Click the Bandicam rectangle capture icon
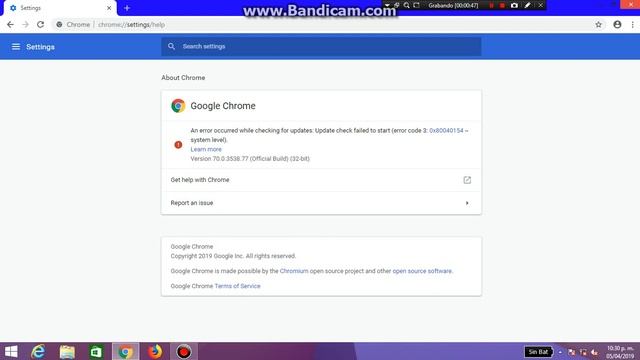The image size is (640, 360). [x=416, y=5]
